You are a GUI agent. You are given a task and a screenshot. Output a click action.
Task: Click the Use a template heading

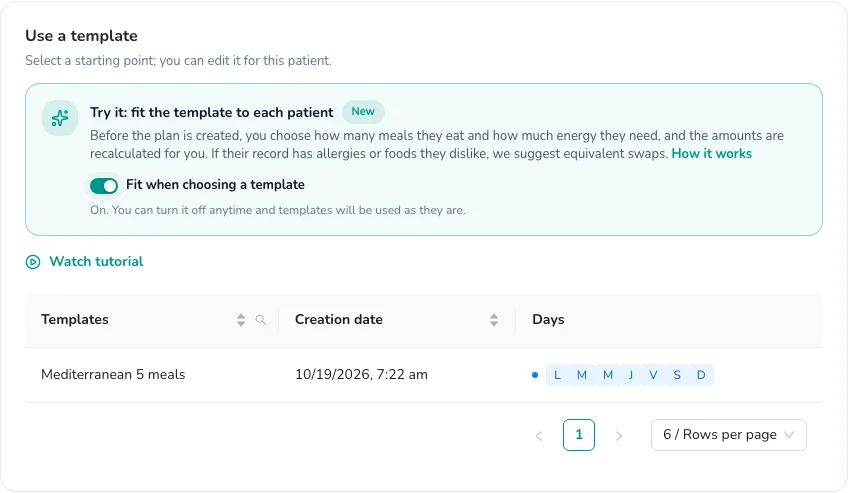click(81, 36)
